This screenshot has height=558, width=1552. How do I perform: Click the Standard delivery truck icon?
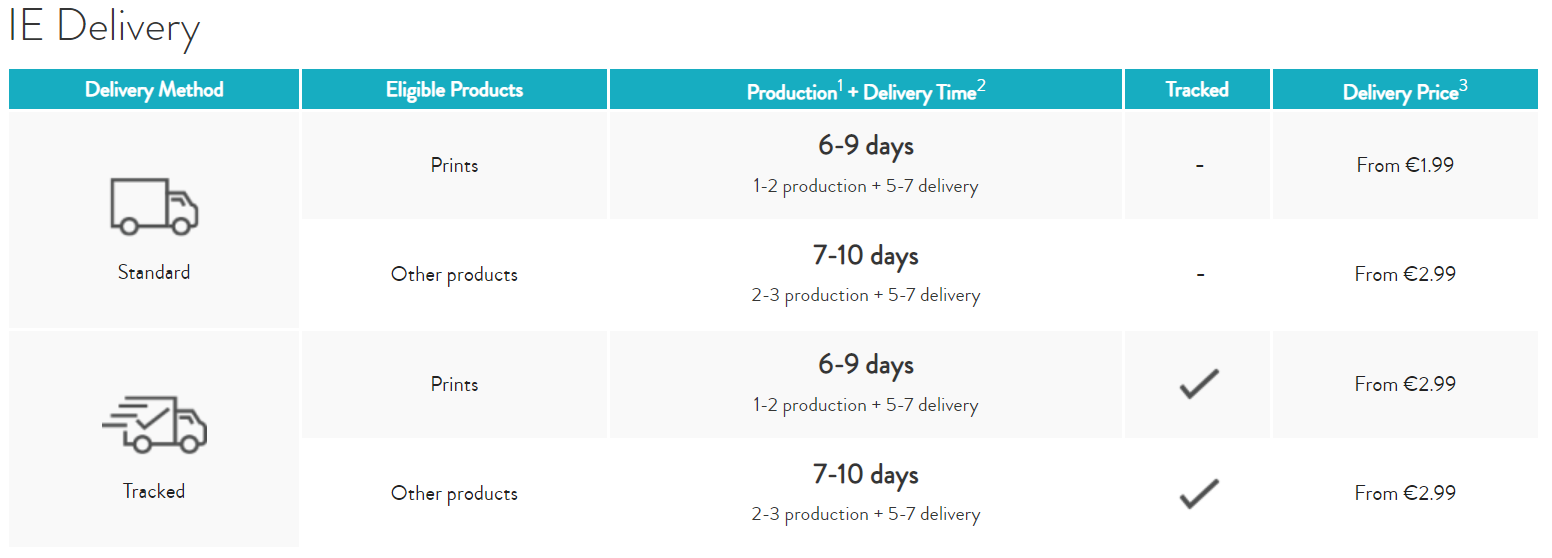tap(154, 206)
